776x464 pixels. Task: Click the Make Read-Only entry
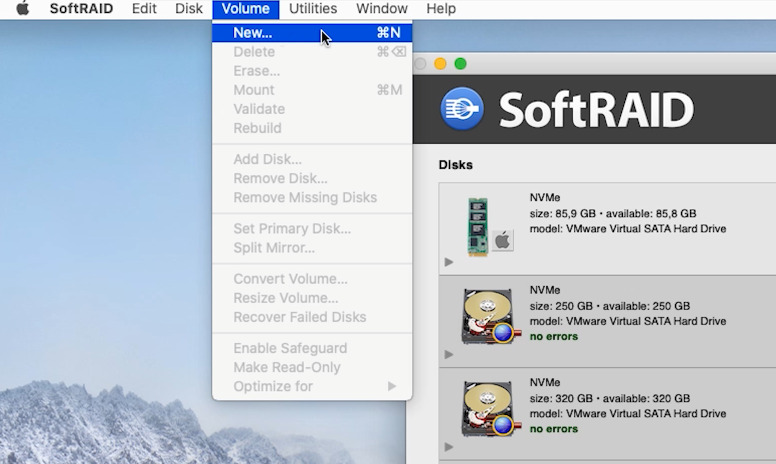(312, 367)
